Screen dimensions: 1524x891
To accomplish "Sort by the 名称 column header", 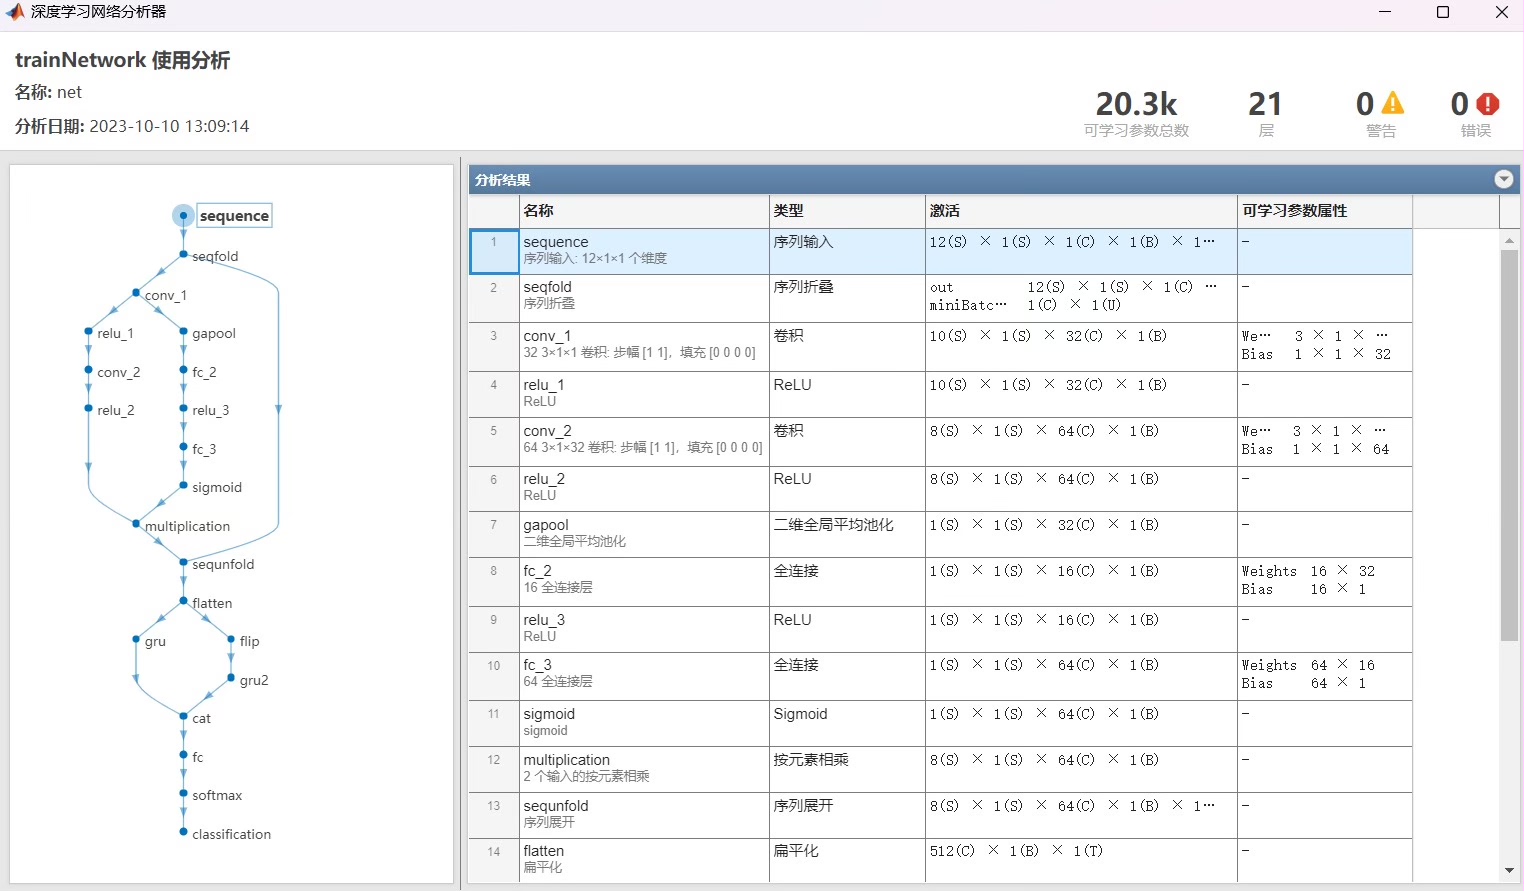I will pos(644,211).
